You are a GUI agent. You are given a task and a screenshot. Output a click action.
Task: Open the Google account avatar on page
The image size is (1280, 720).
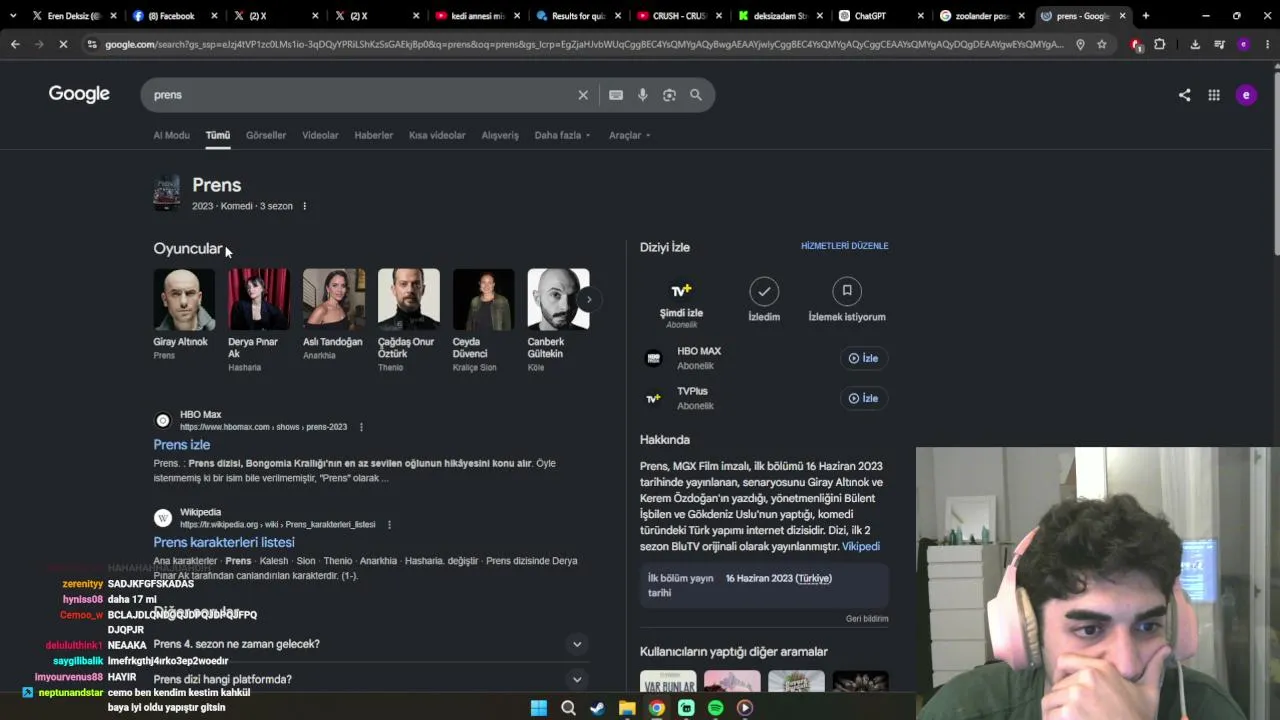[x=1246, y=95]
